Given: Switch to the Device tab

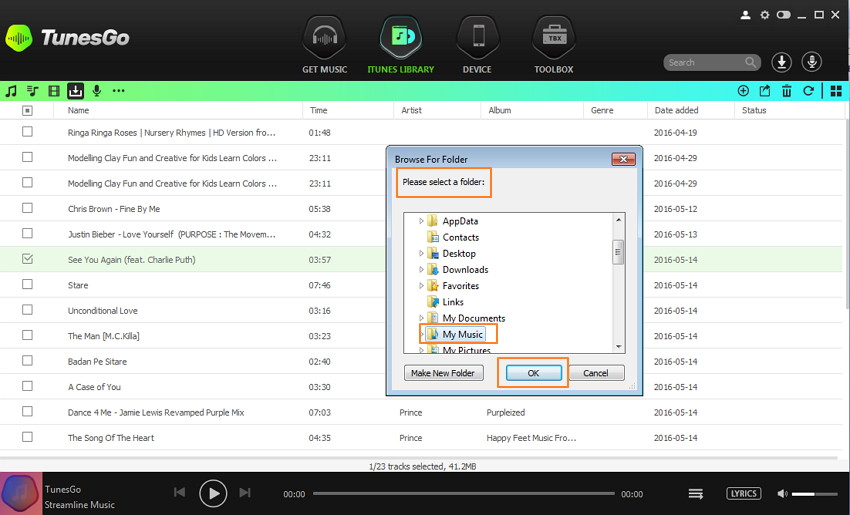Looking at the screenshot, I should (477, 45).
